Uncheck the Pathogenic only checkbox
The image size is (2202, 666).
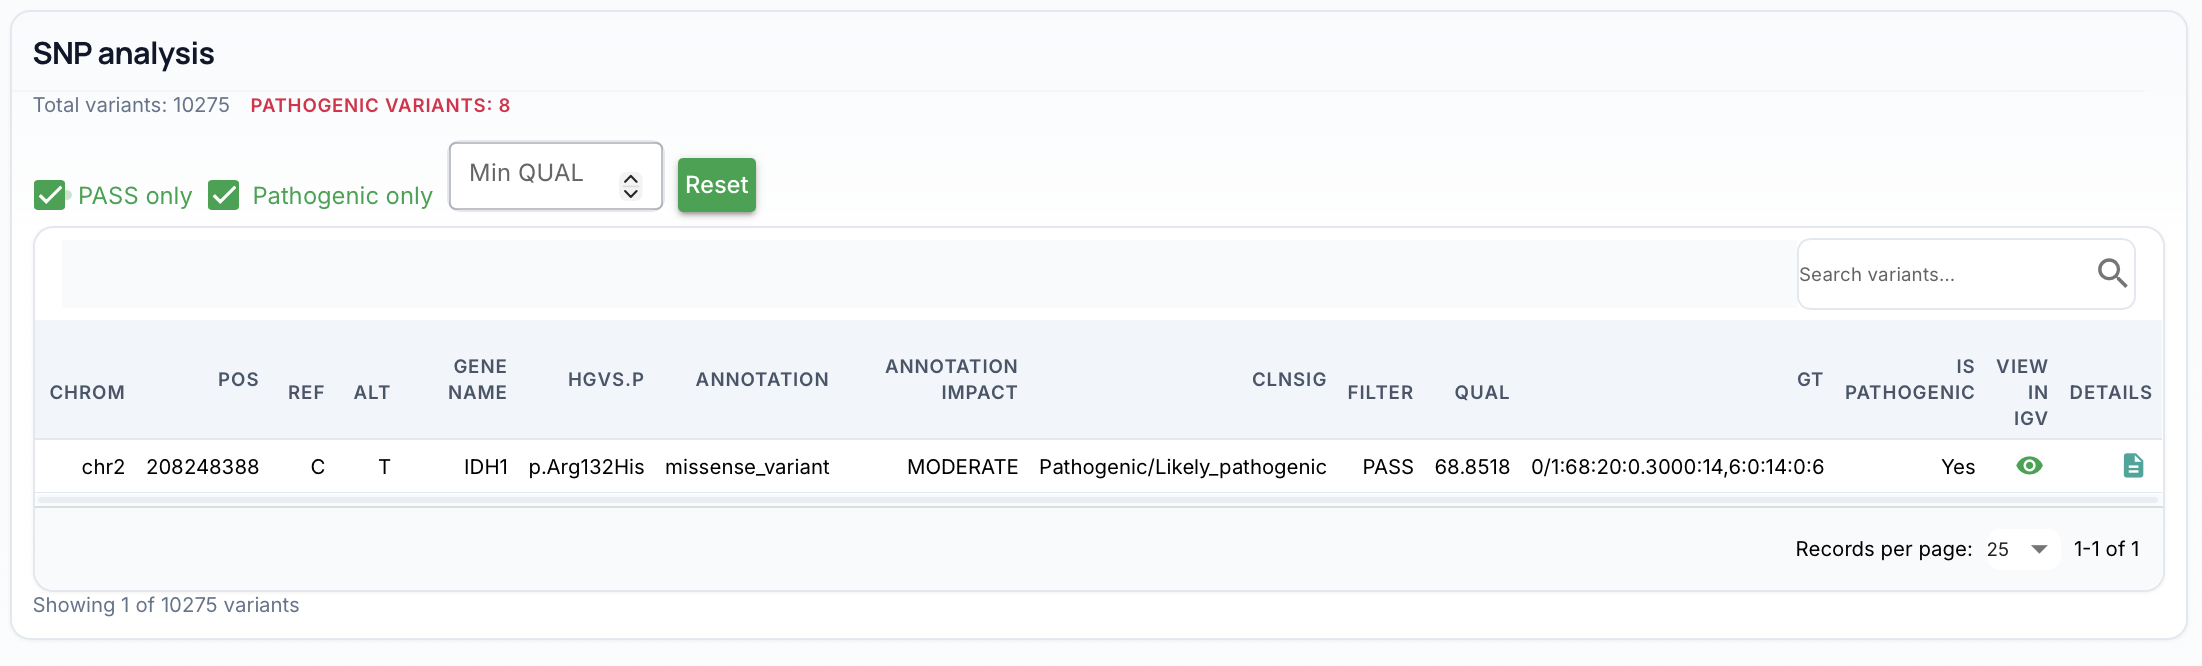point(224,195)
